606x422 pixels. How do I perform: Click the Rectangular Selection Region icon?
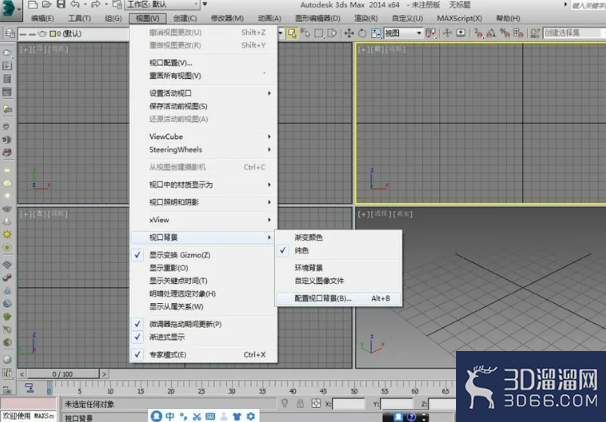(x=319, y=33)
